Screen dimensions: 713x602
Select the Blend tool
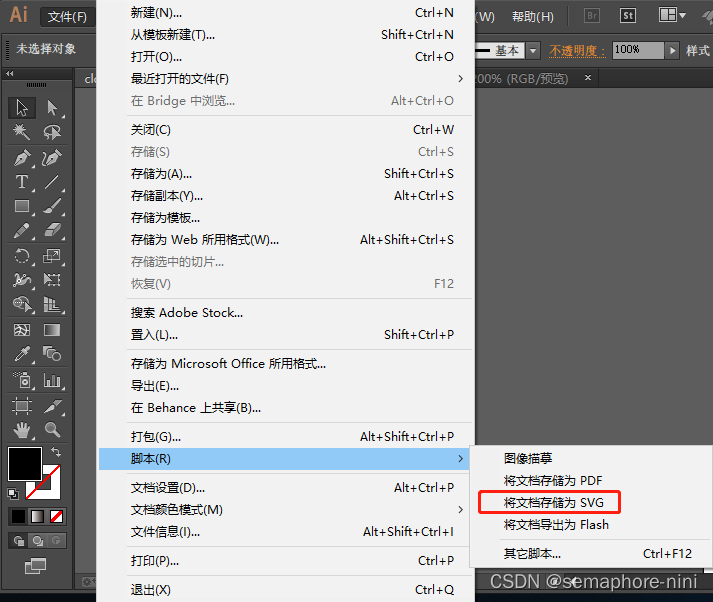pos(52,354)
